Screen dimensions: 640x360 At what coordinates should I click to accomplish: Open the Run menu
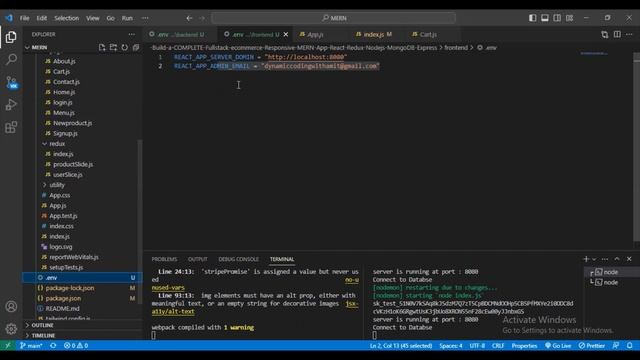click(x=127, y=18)
